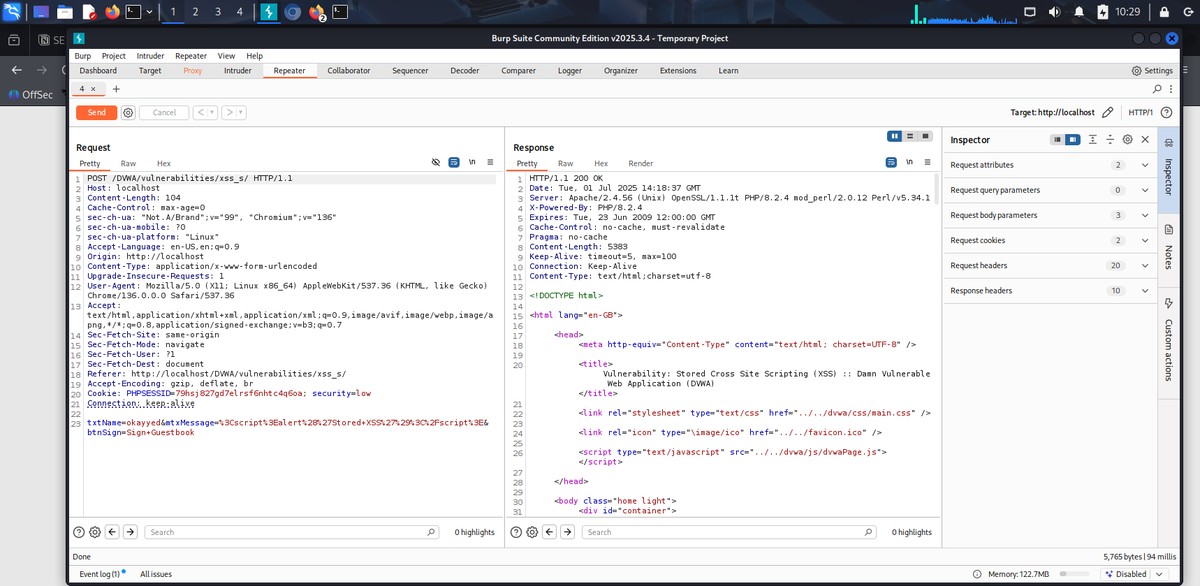Open Notes side panel

pos(1169,250)
